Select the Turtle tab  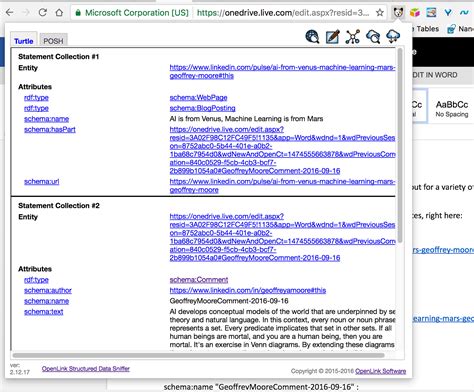24,41
